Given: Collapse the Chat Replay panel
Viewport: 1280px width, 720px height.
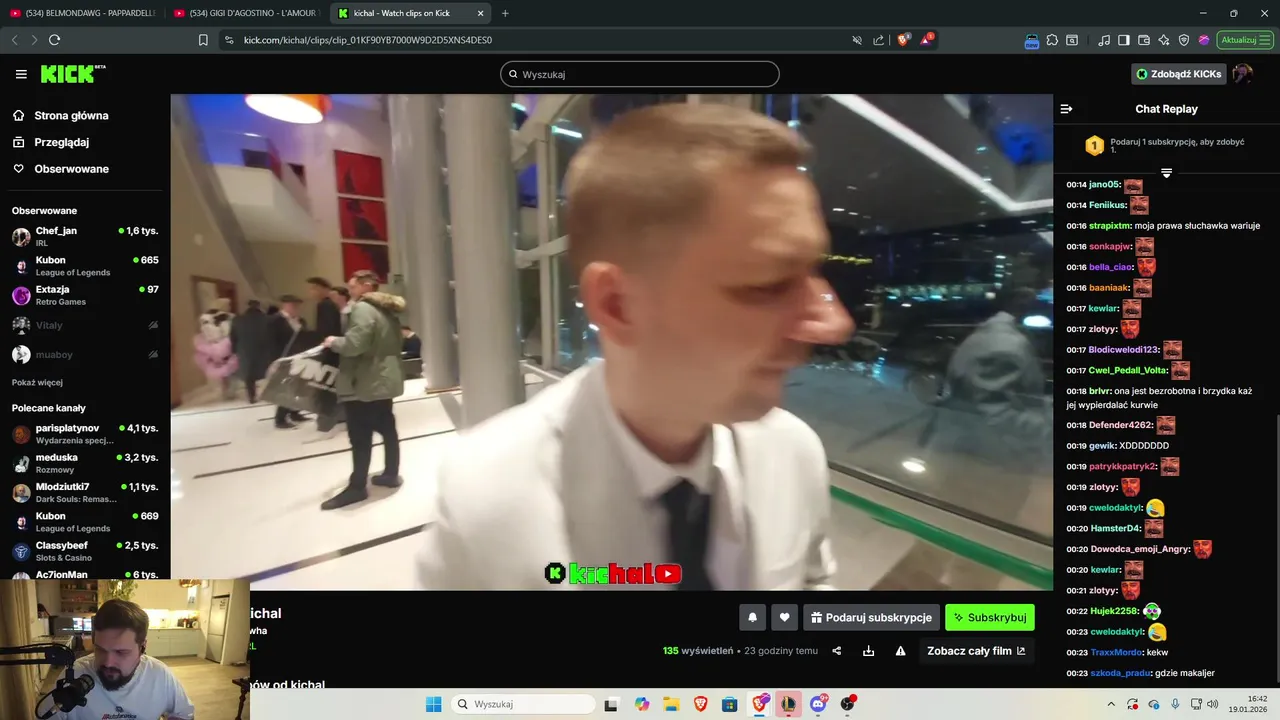Looking at the screenshot, I should coord(1066,109).
